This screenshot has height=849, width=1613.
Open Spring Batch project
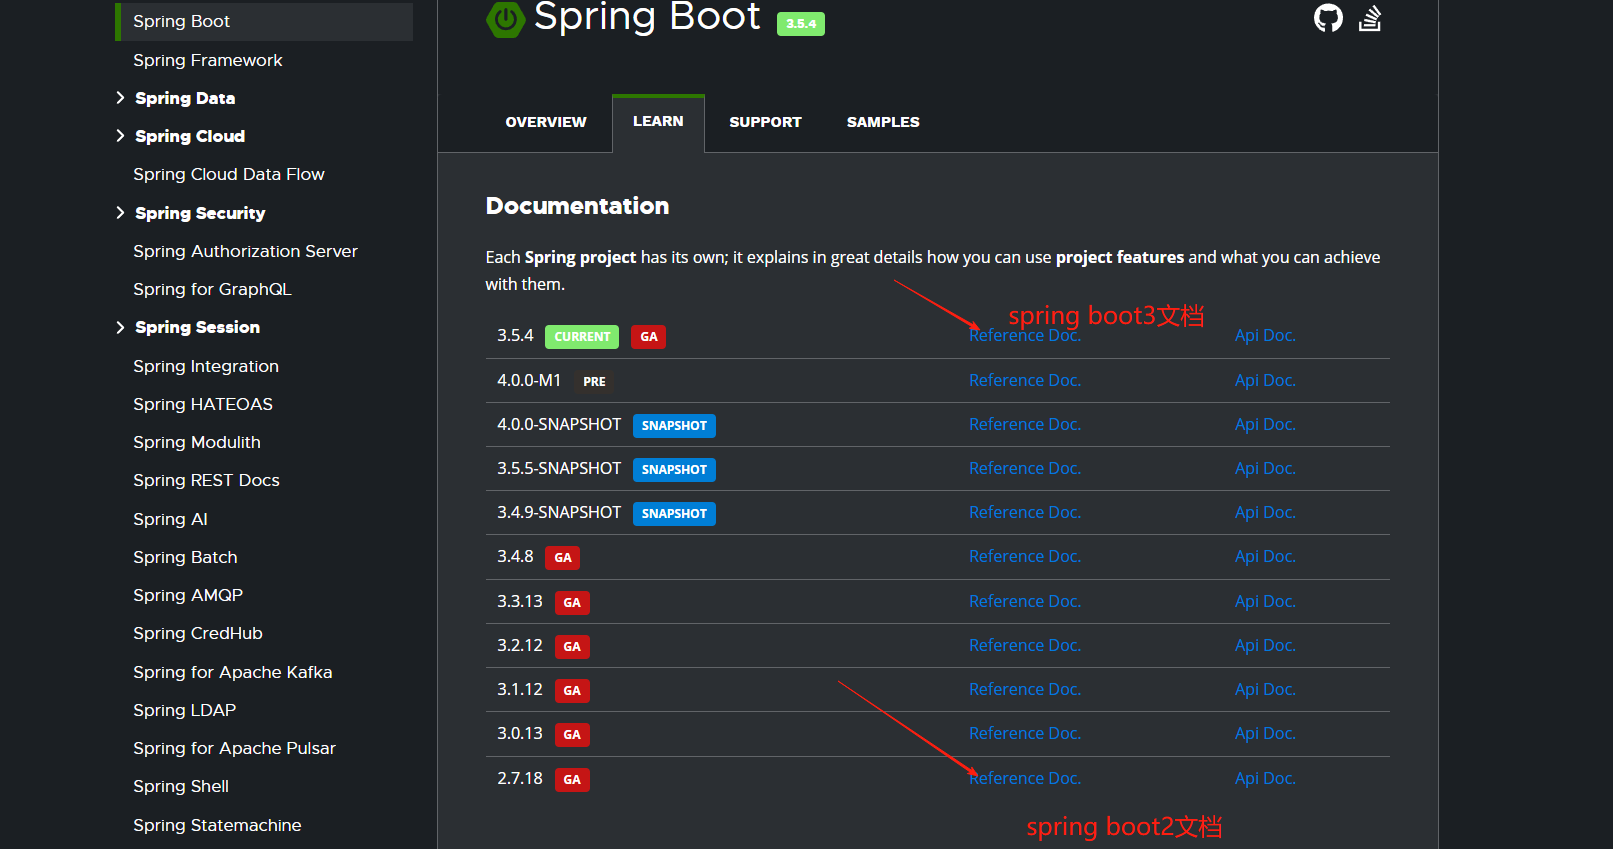pyautogui.click(x=185, y=557)
